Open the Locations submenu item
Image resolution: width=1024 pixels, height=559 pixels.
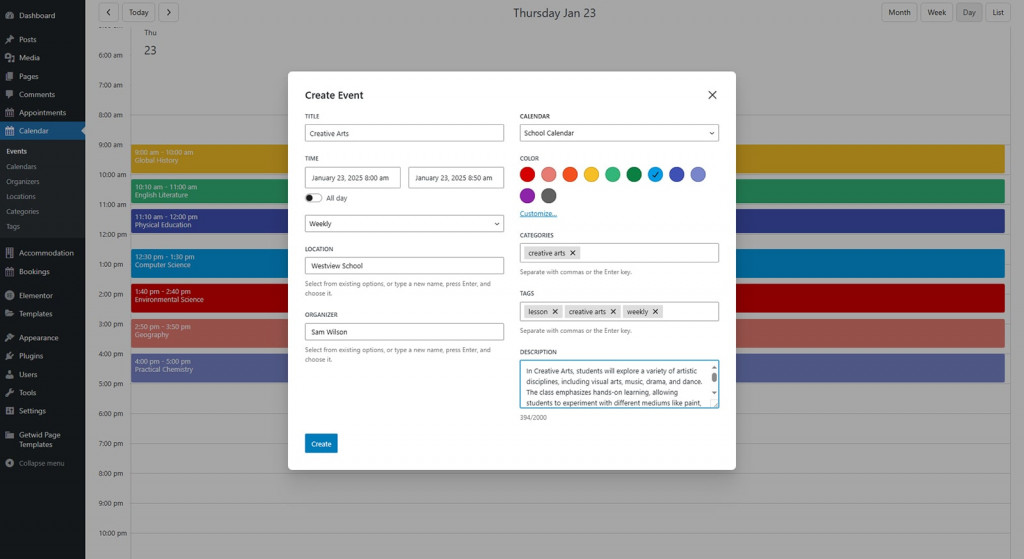coord(21,197)
